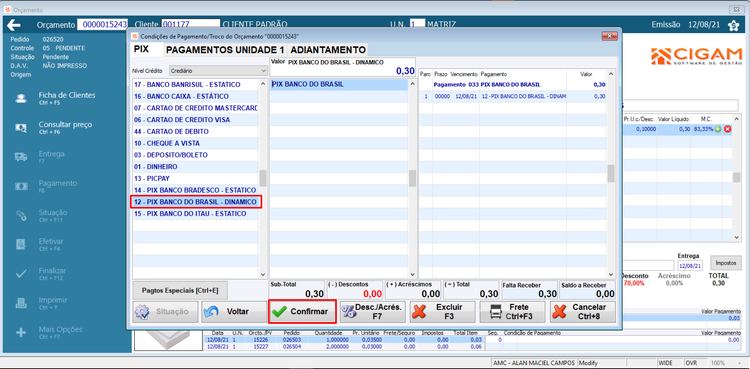The width and height of the screenshot is (750, 369).
Task: Select history row with Orcto 15226
Action: pos(344,339)
